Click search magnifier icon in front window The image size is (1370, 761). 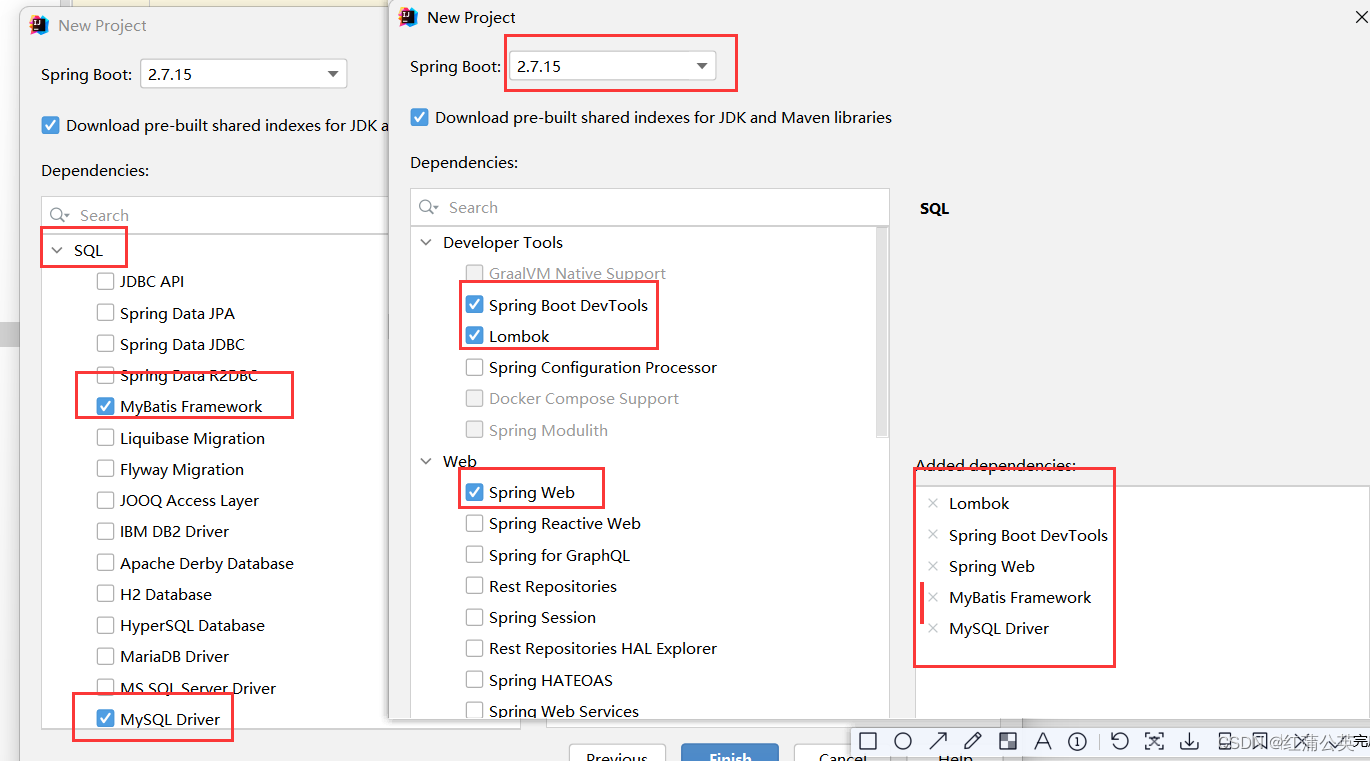[x=429, y=207]
